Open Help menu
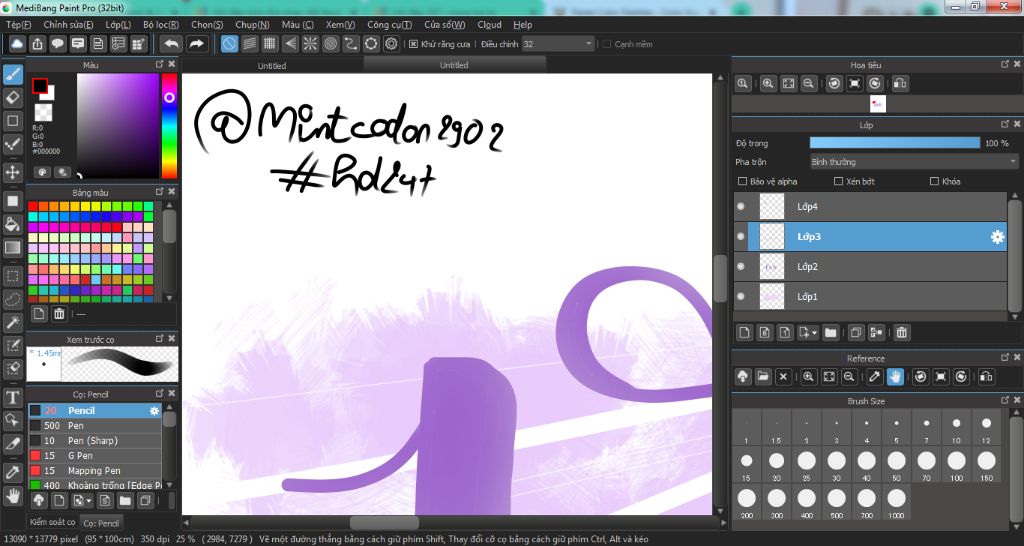The image size is (1024, 546). pyautogui.click(x=522, y=25)
